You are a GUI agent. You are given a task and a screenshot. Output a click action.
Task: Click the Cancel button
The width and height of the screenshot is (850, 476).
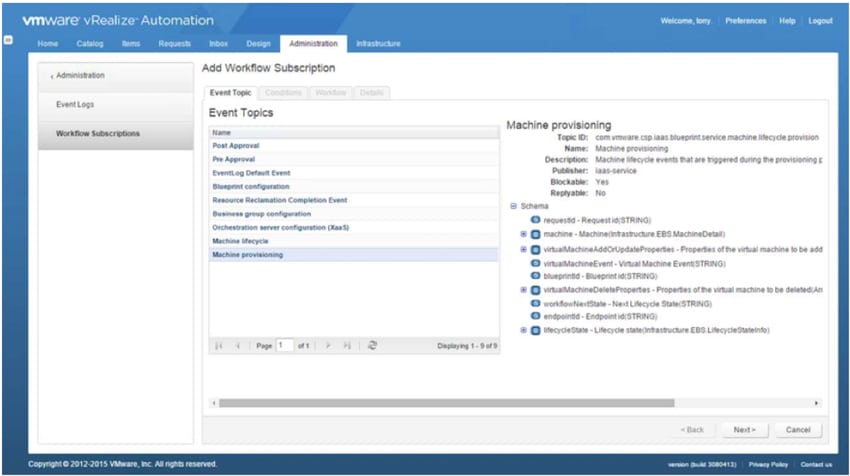point(798,429)
